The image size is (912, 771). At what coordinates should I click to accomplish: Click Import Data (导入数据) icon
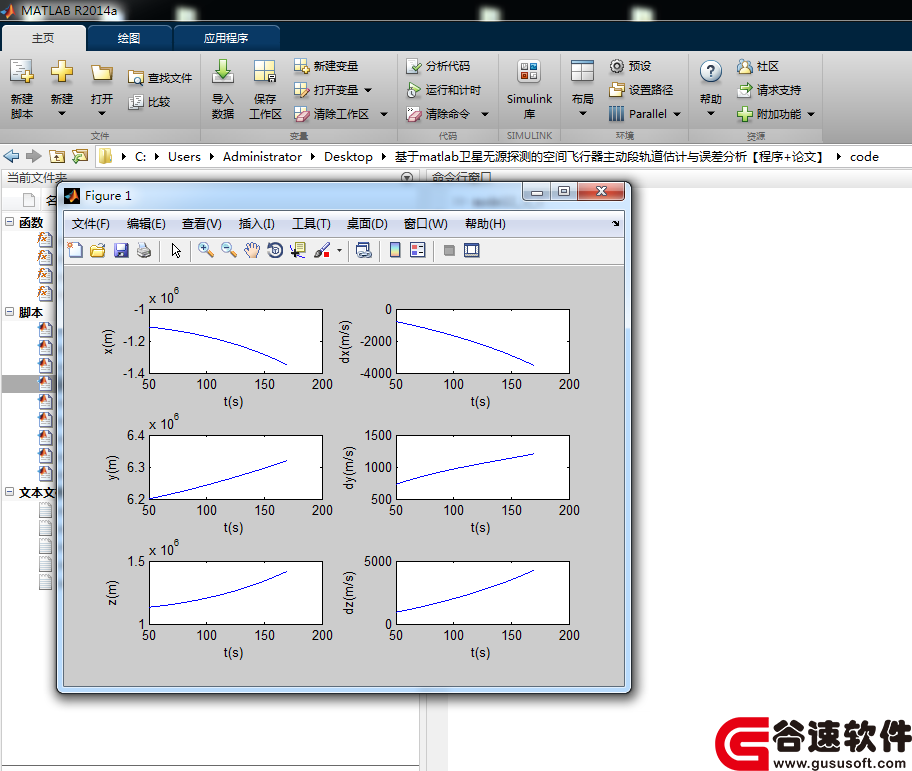223,72
